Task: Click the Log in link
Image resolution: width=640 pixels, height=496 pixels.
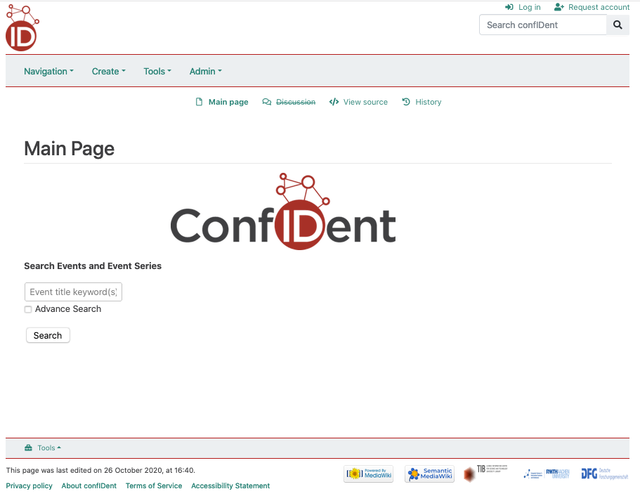Action: click(522, 7)
